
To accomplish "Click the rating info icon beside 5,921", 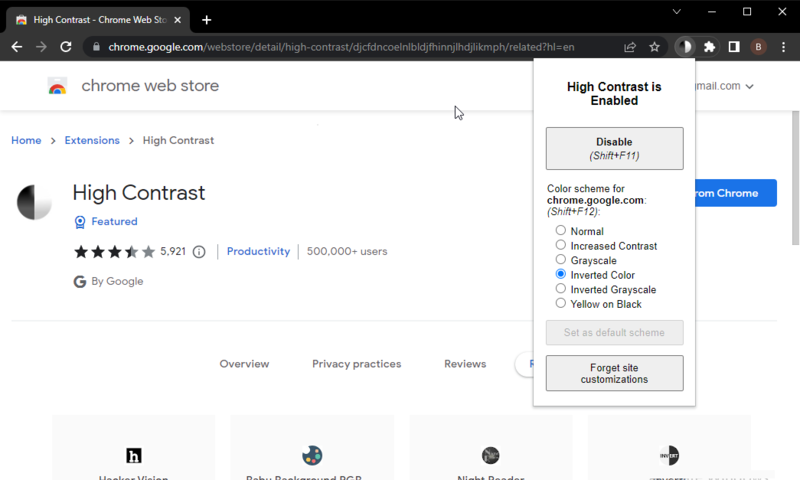I will [x=199, y=252].
